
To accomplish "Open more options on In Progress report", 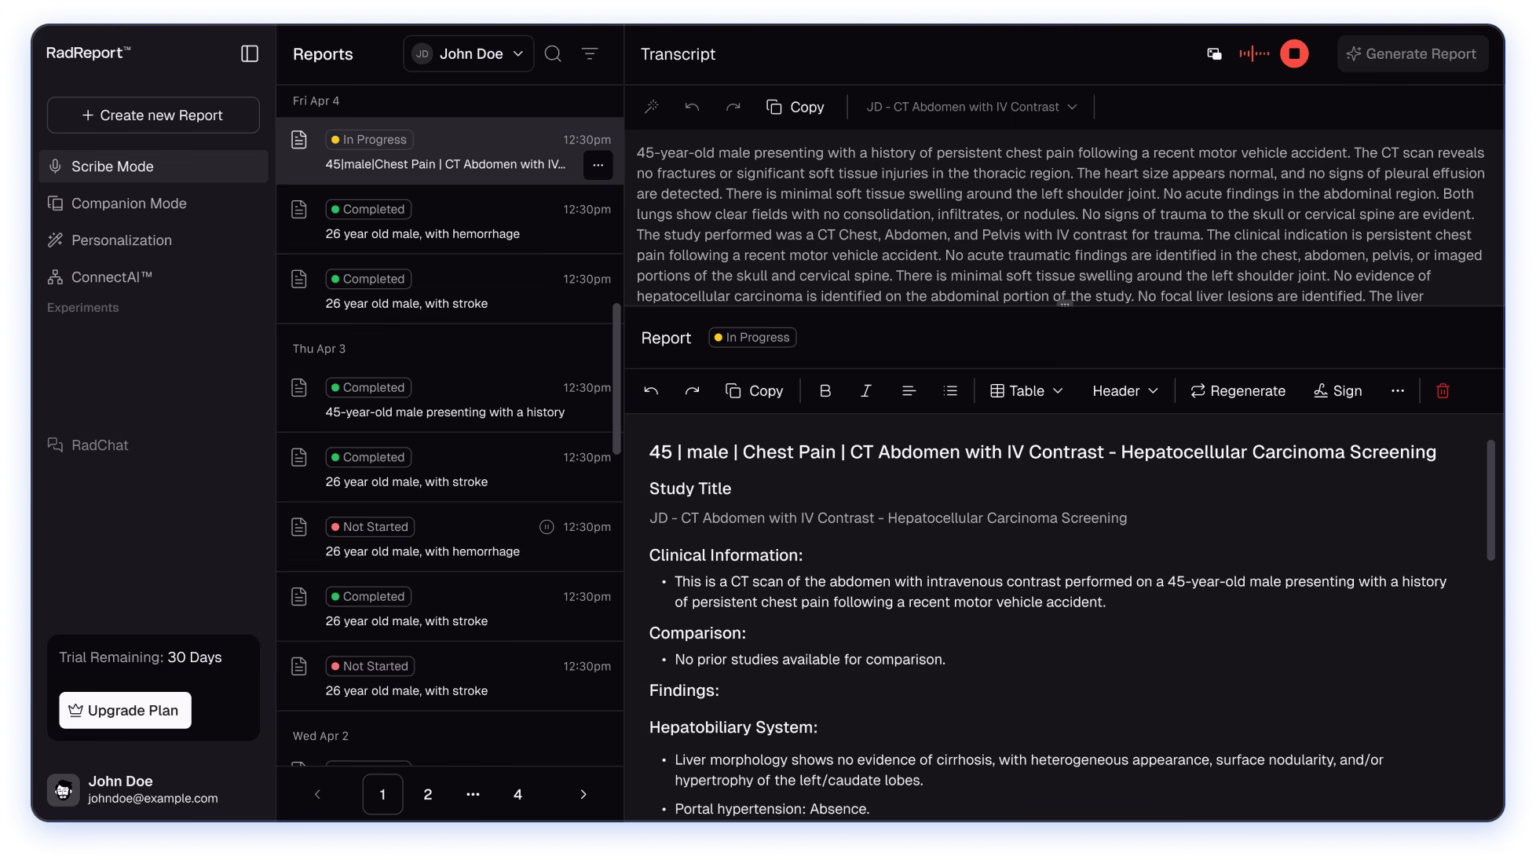I will pyautogui.click(x=598, y=165).
